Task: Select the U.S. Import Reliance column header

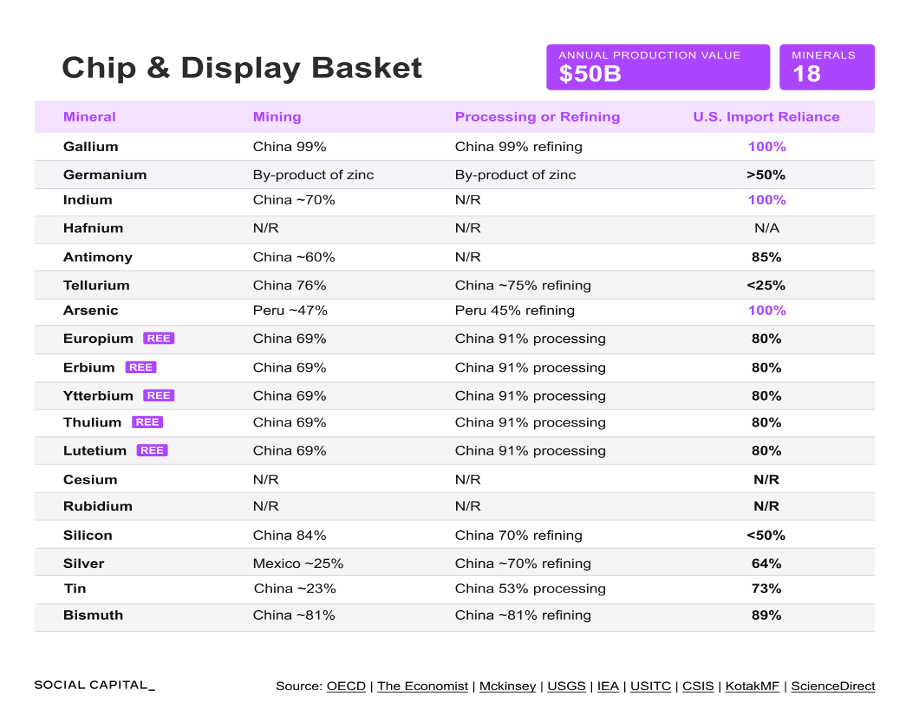Action: [x=766, y=117]
